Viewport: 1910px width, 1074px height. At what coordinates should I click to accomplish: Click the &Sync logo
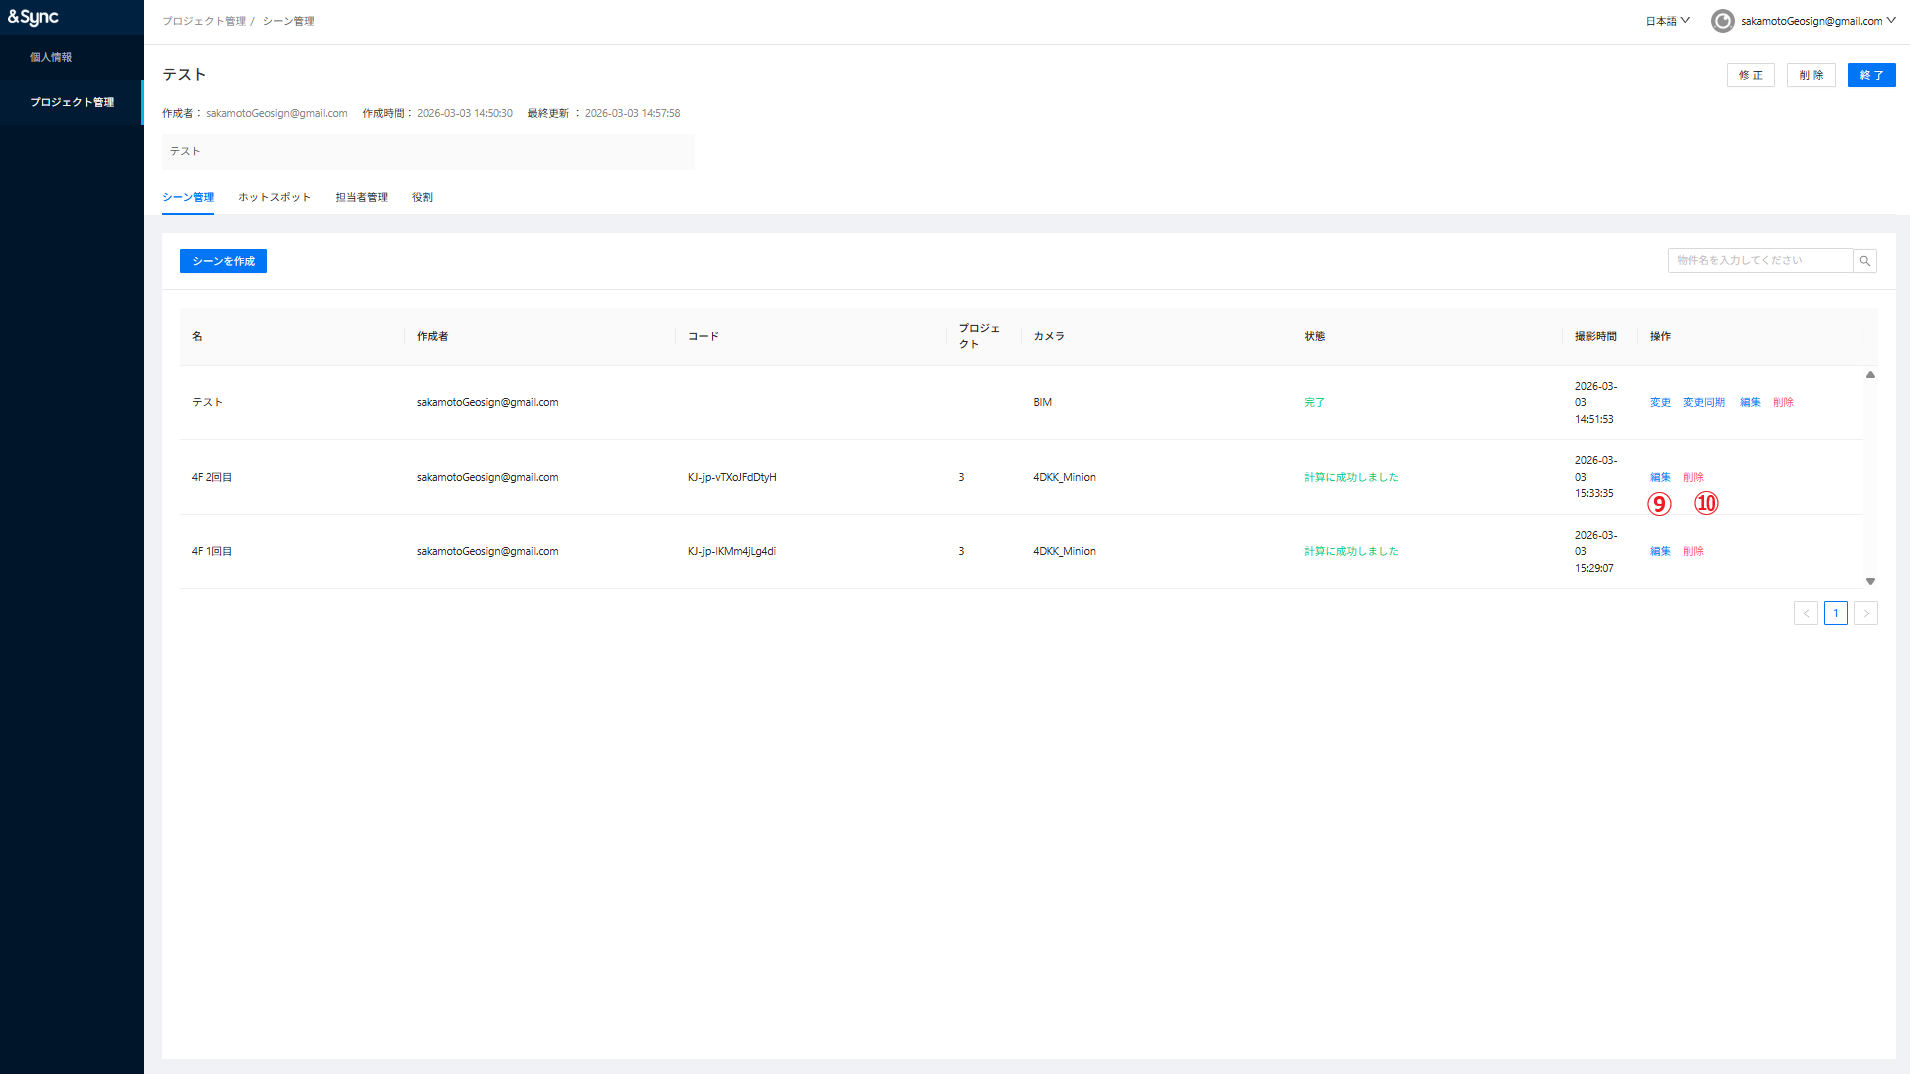click(x=34, y=17)
